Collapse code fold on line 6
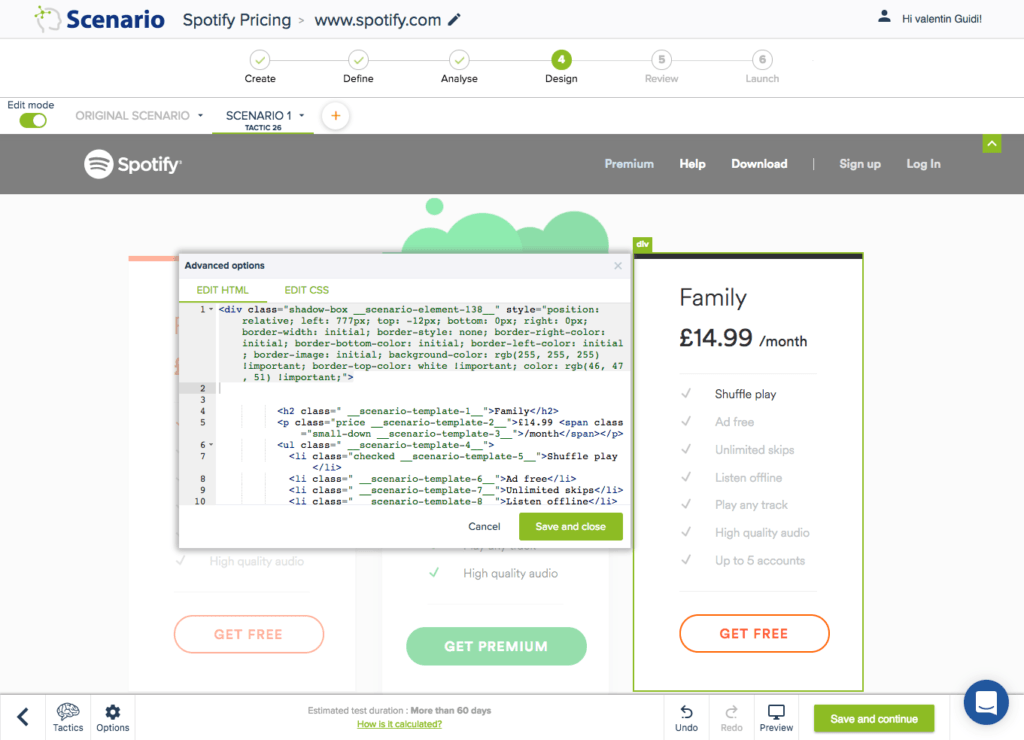 pos(211,445)
